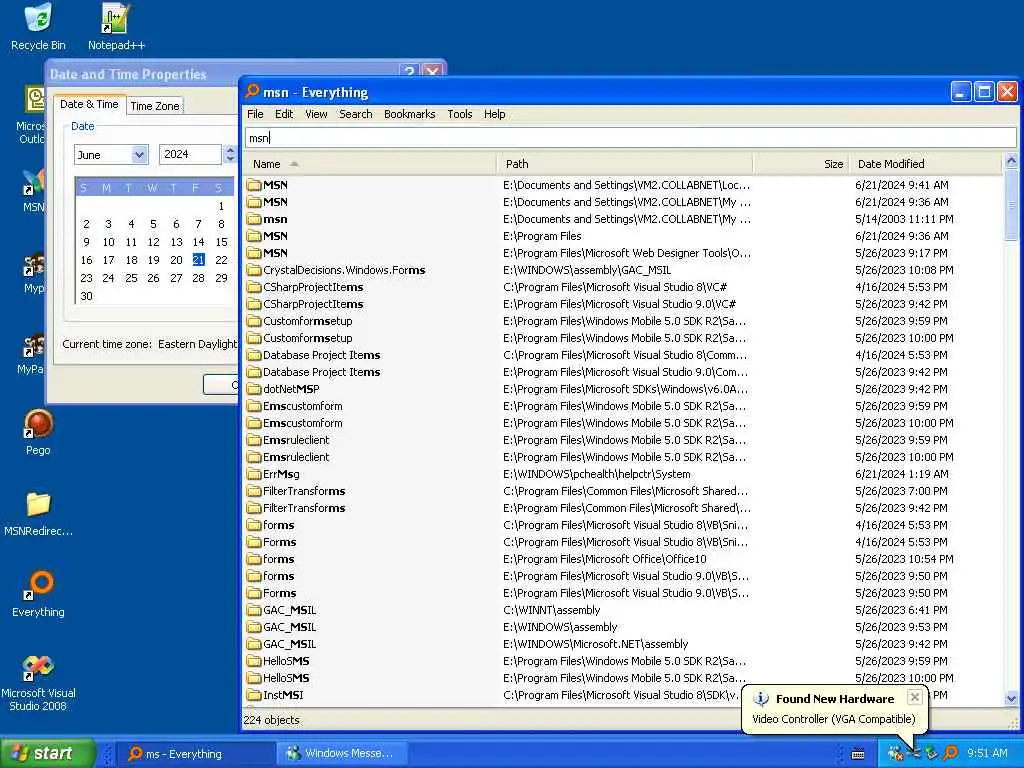
Task: Select the dotNetMSP folder result
Action: pyautogui.click(x=623, y=389)
